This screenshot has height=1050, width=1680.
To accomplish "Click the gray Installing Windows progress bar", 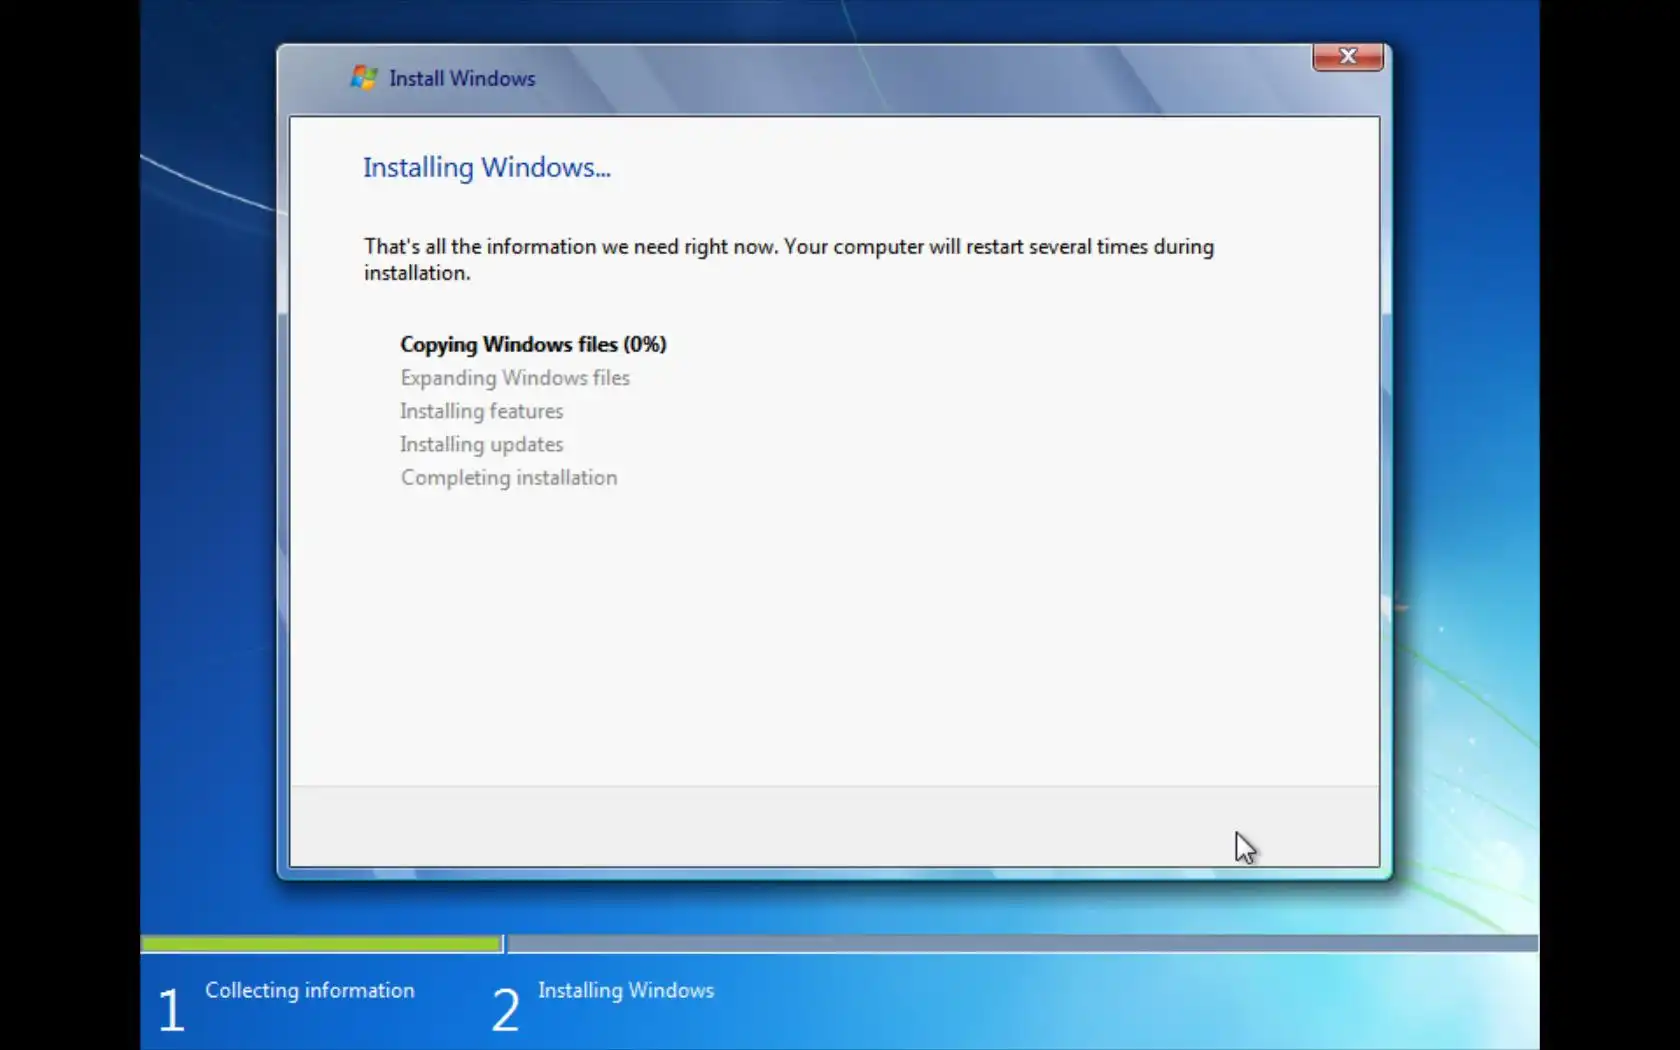I will click(1023, 943).
